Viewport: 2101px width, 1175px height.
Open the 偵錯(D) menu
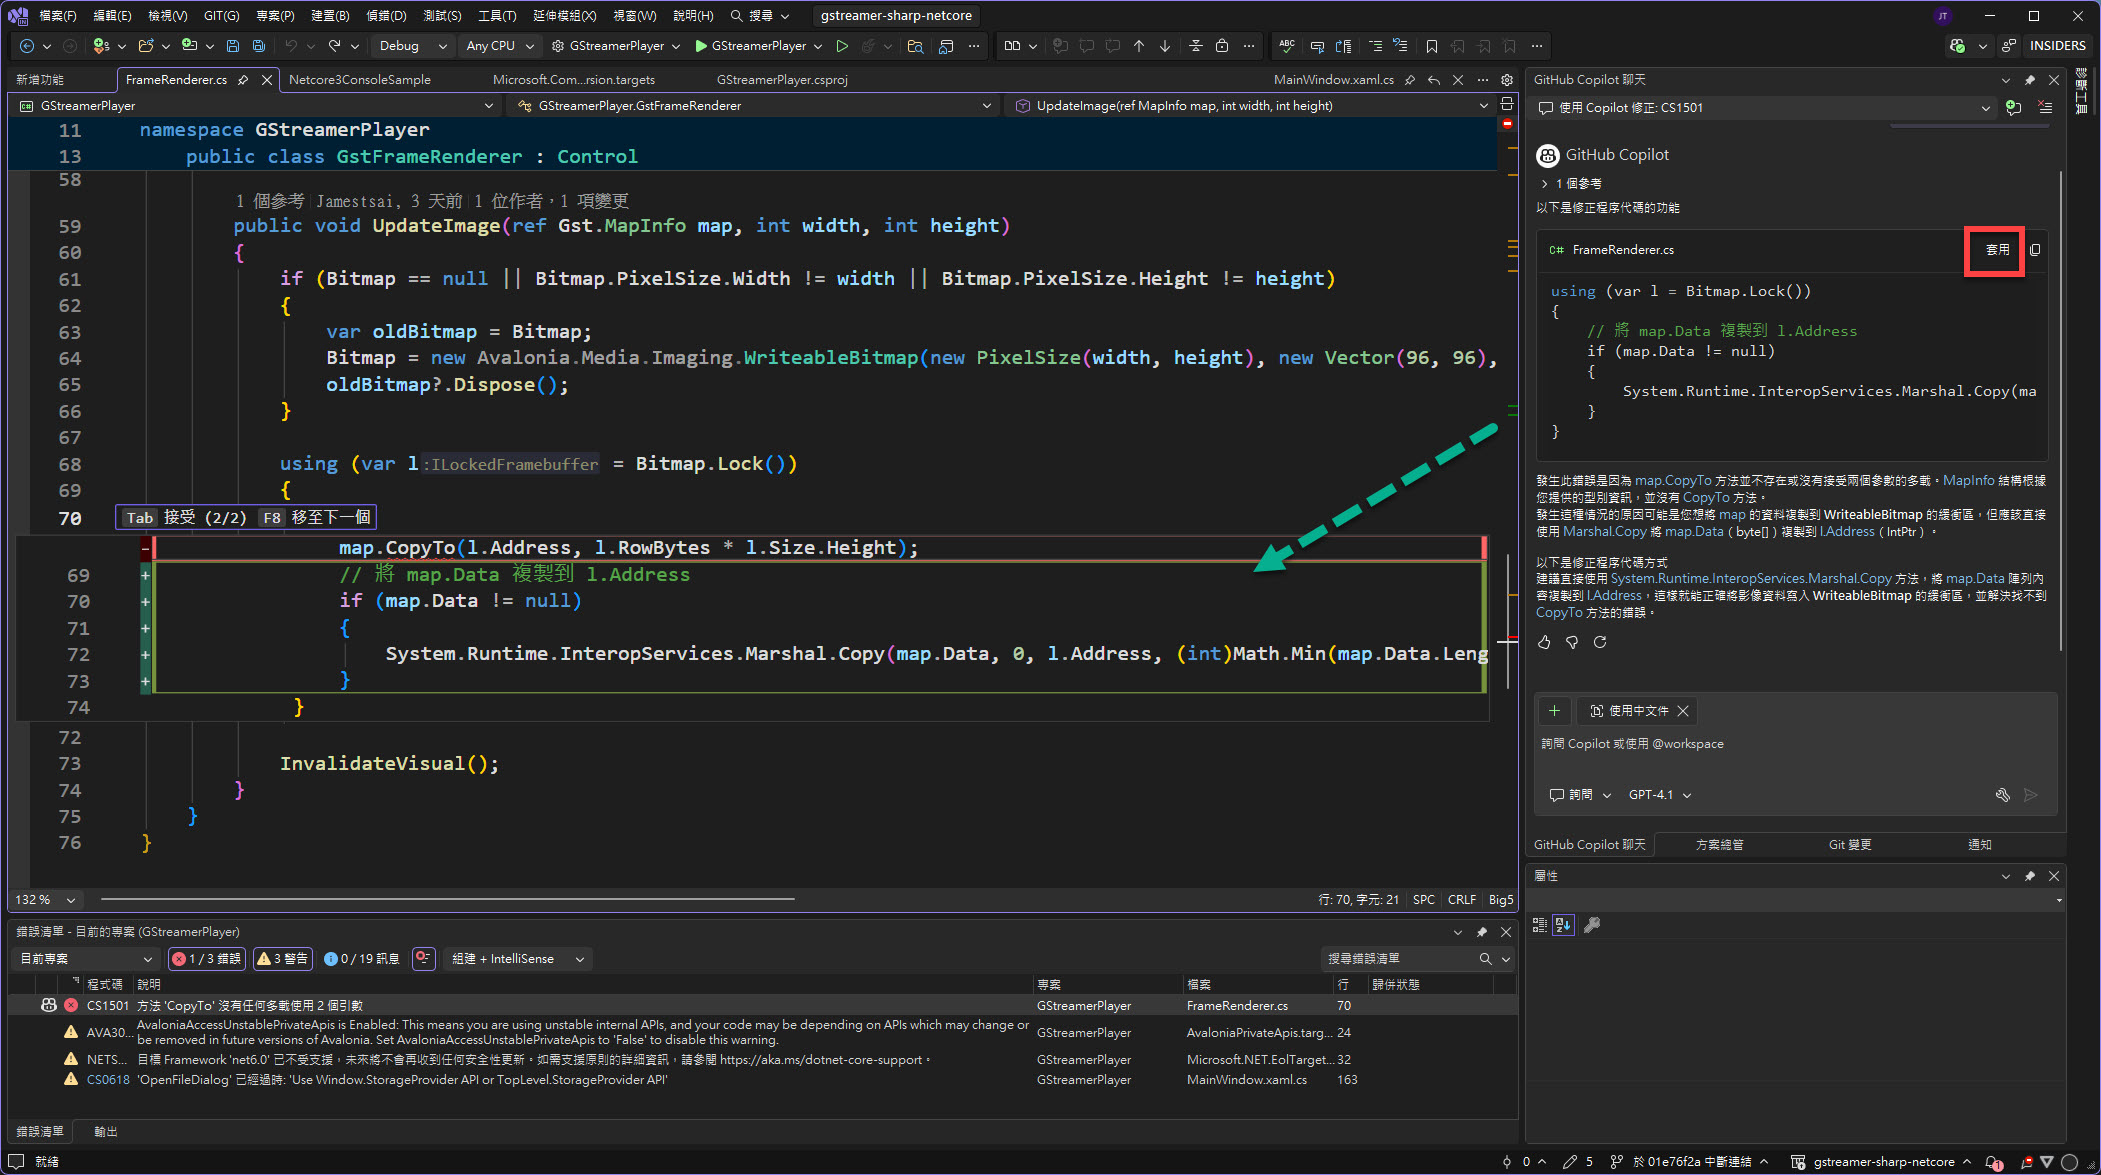[386, 15]
